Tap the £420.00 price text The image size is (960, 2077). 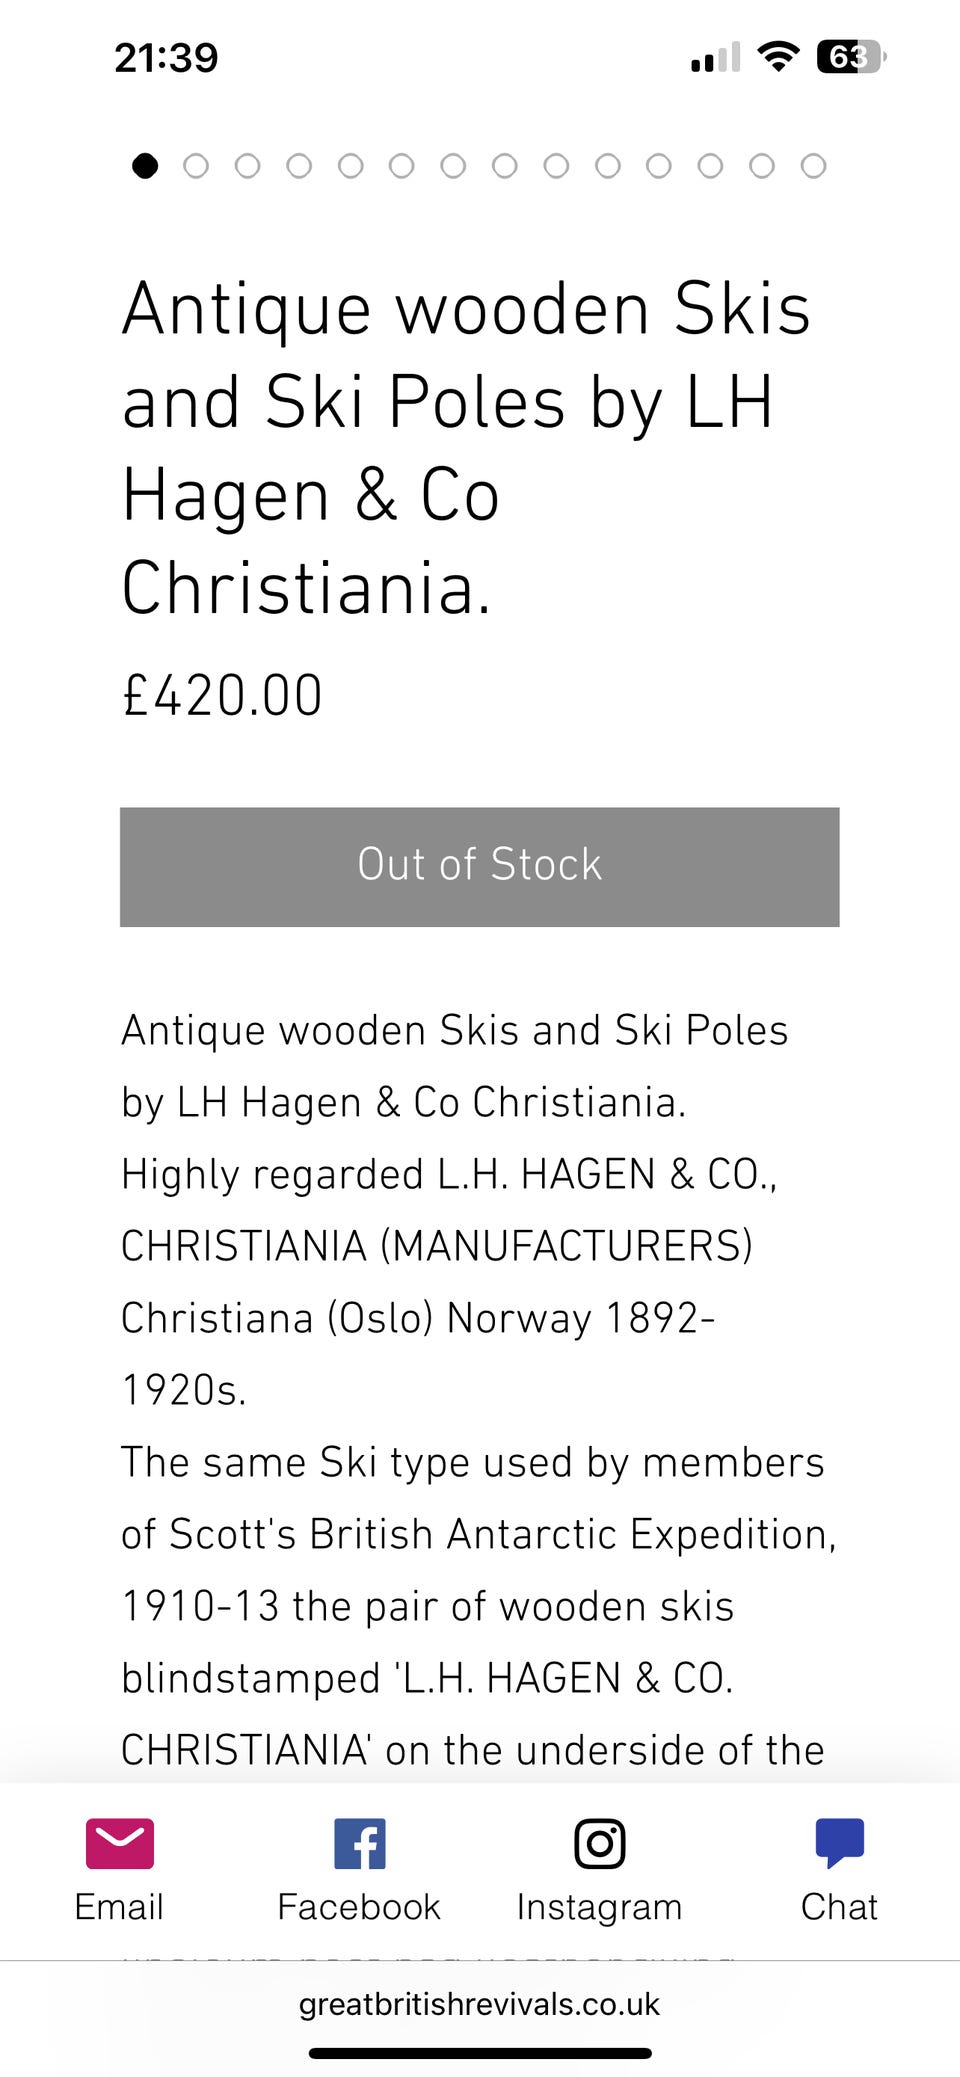[222, 695]
